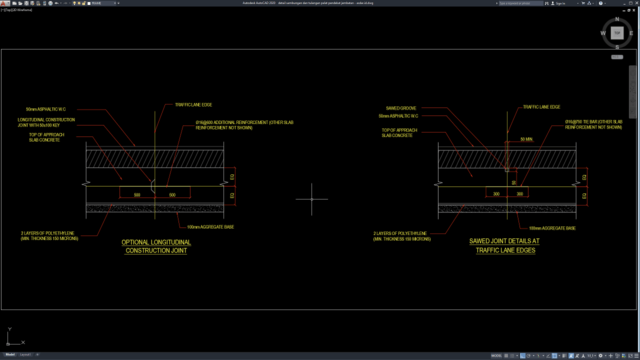Toggle the drawing grid display icon
640x360 pixels.
point(506,356)
